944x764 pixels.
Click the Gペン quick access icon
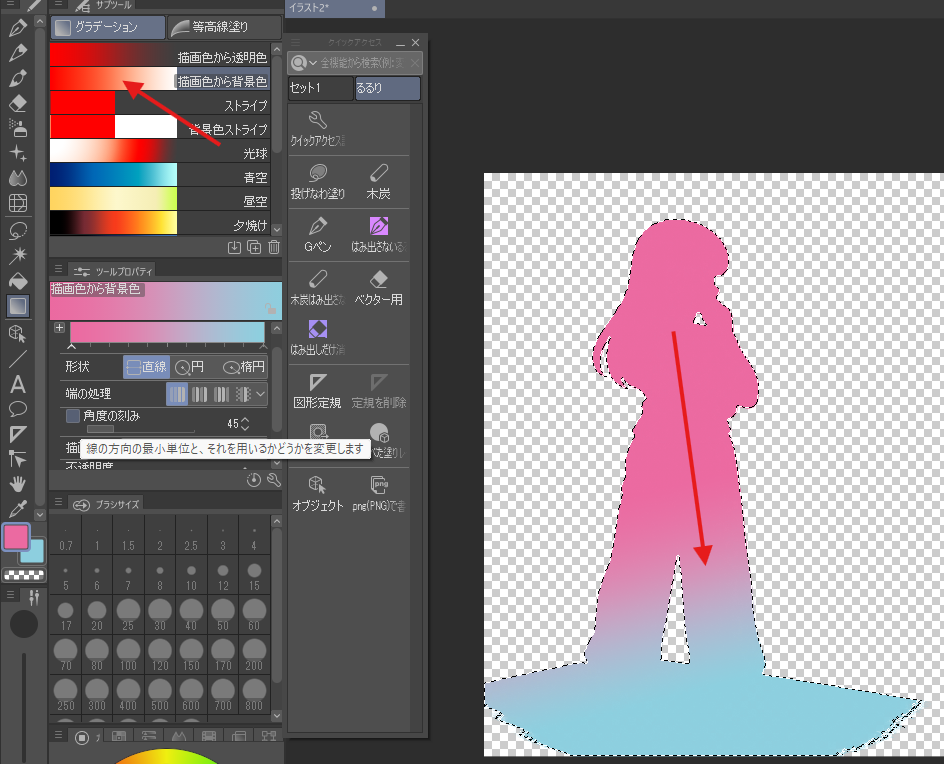pos(318,234)
